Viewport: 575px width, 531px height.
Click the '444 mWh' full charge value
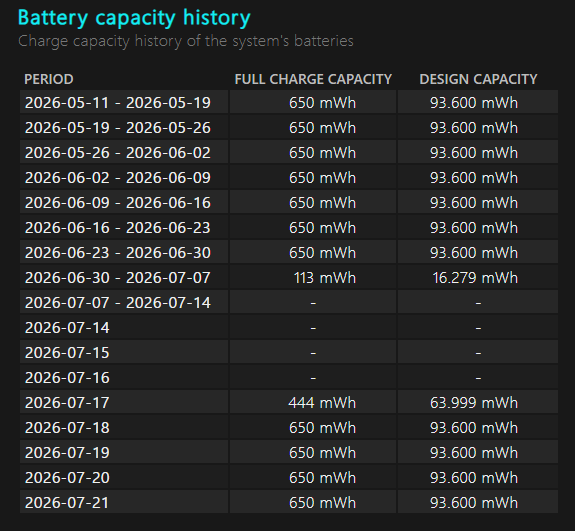[322, 403]
